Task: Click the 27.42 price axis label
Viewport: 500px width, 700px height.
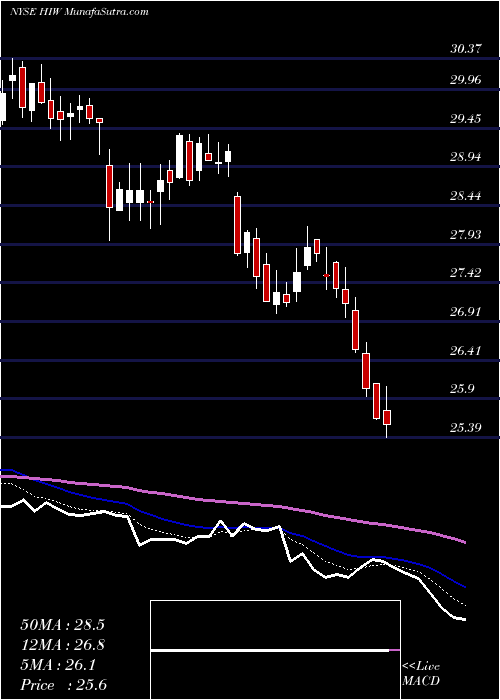Action: (x=466, y=273)
